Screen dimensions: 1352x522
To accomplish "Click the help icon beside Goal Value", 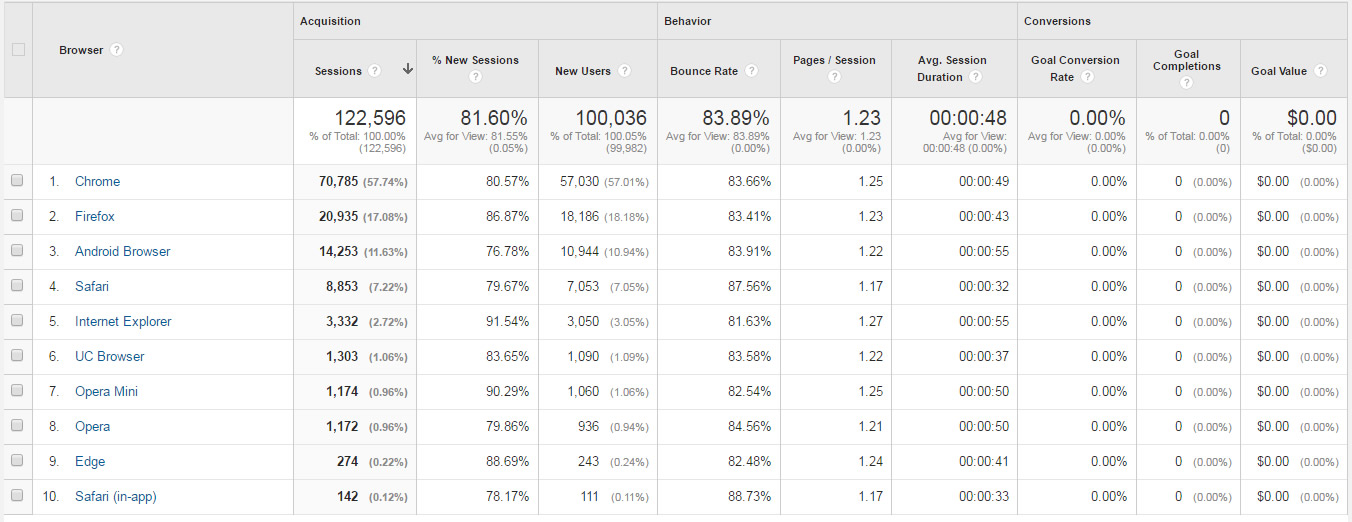I will pos(1321,71).
